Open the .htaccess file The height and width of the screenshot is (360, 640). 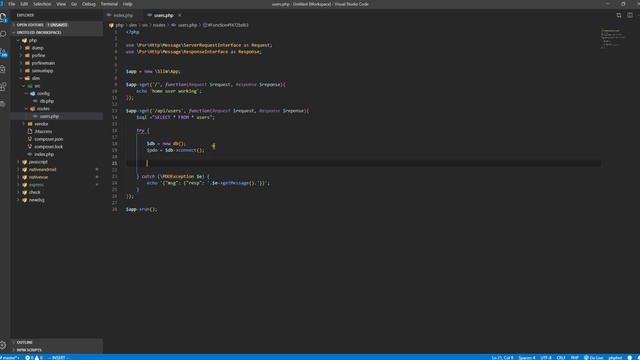pyautogui.click(x=57, y=131)
